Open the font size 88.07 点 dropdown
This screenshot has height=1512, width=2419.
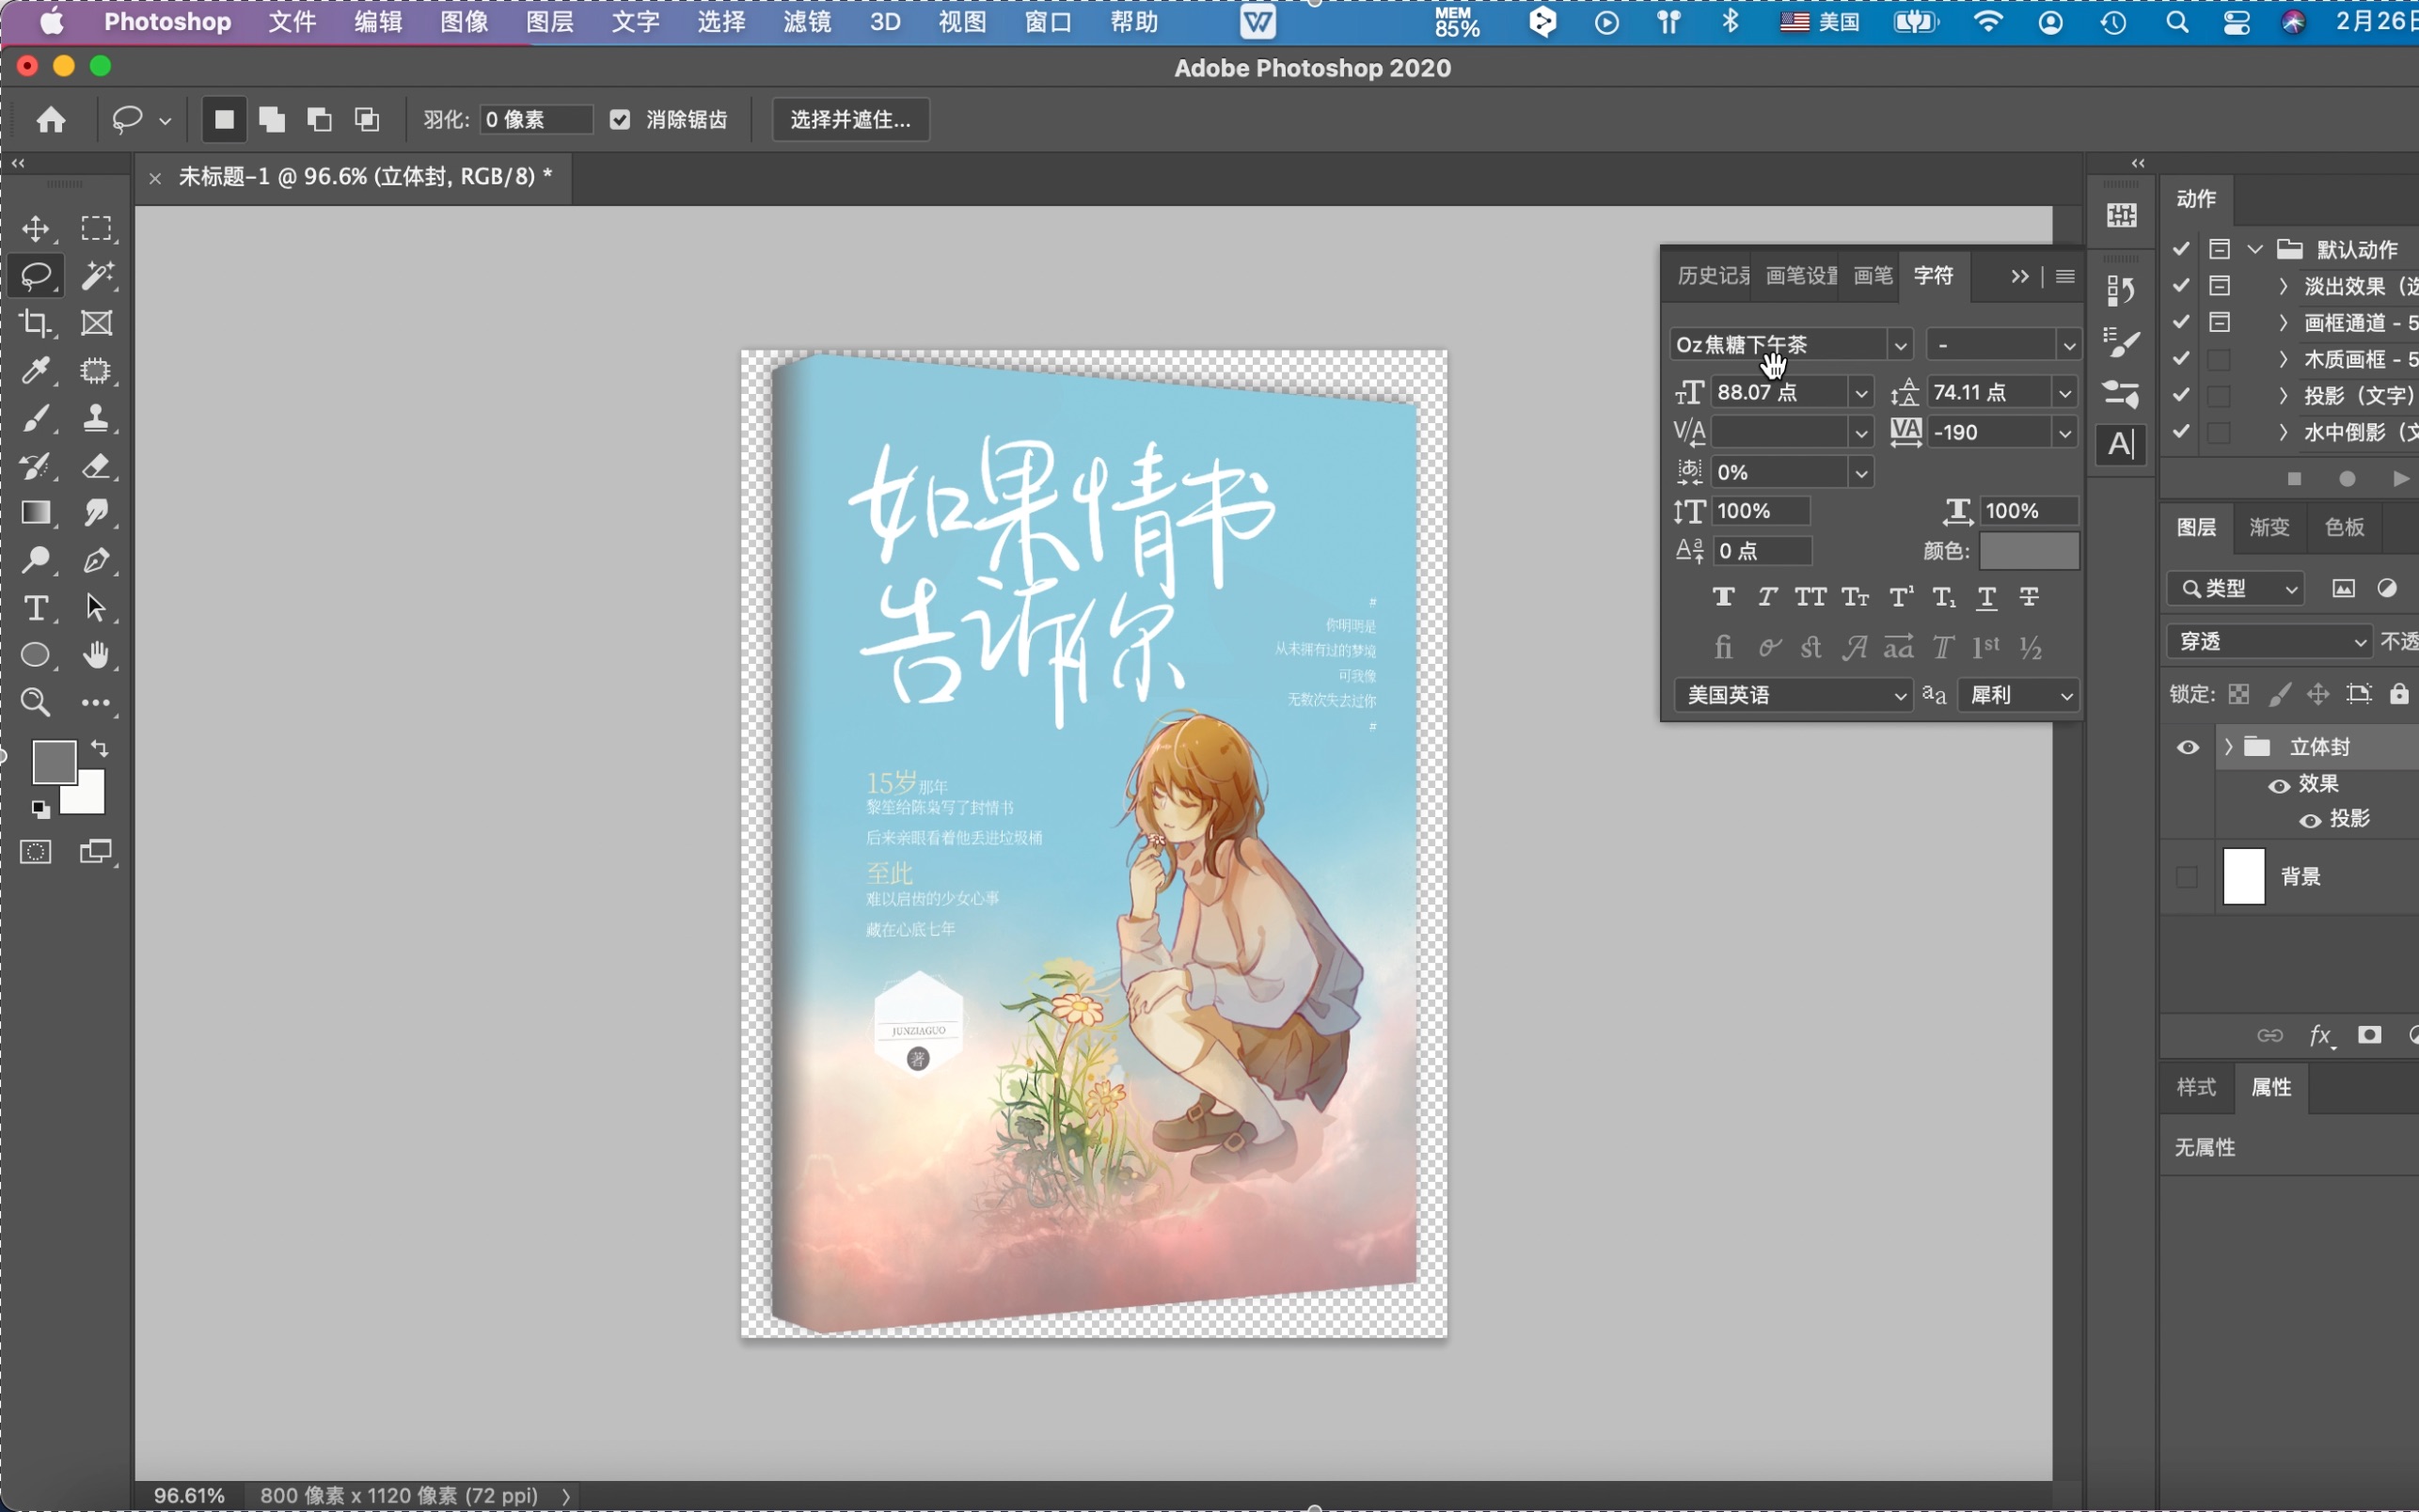click(x=1861, y=393)
